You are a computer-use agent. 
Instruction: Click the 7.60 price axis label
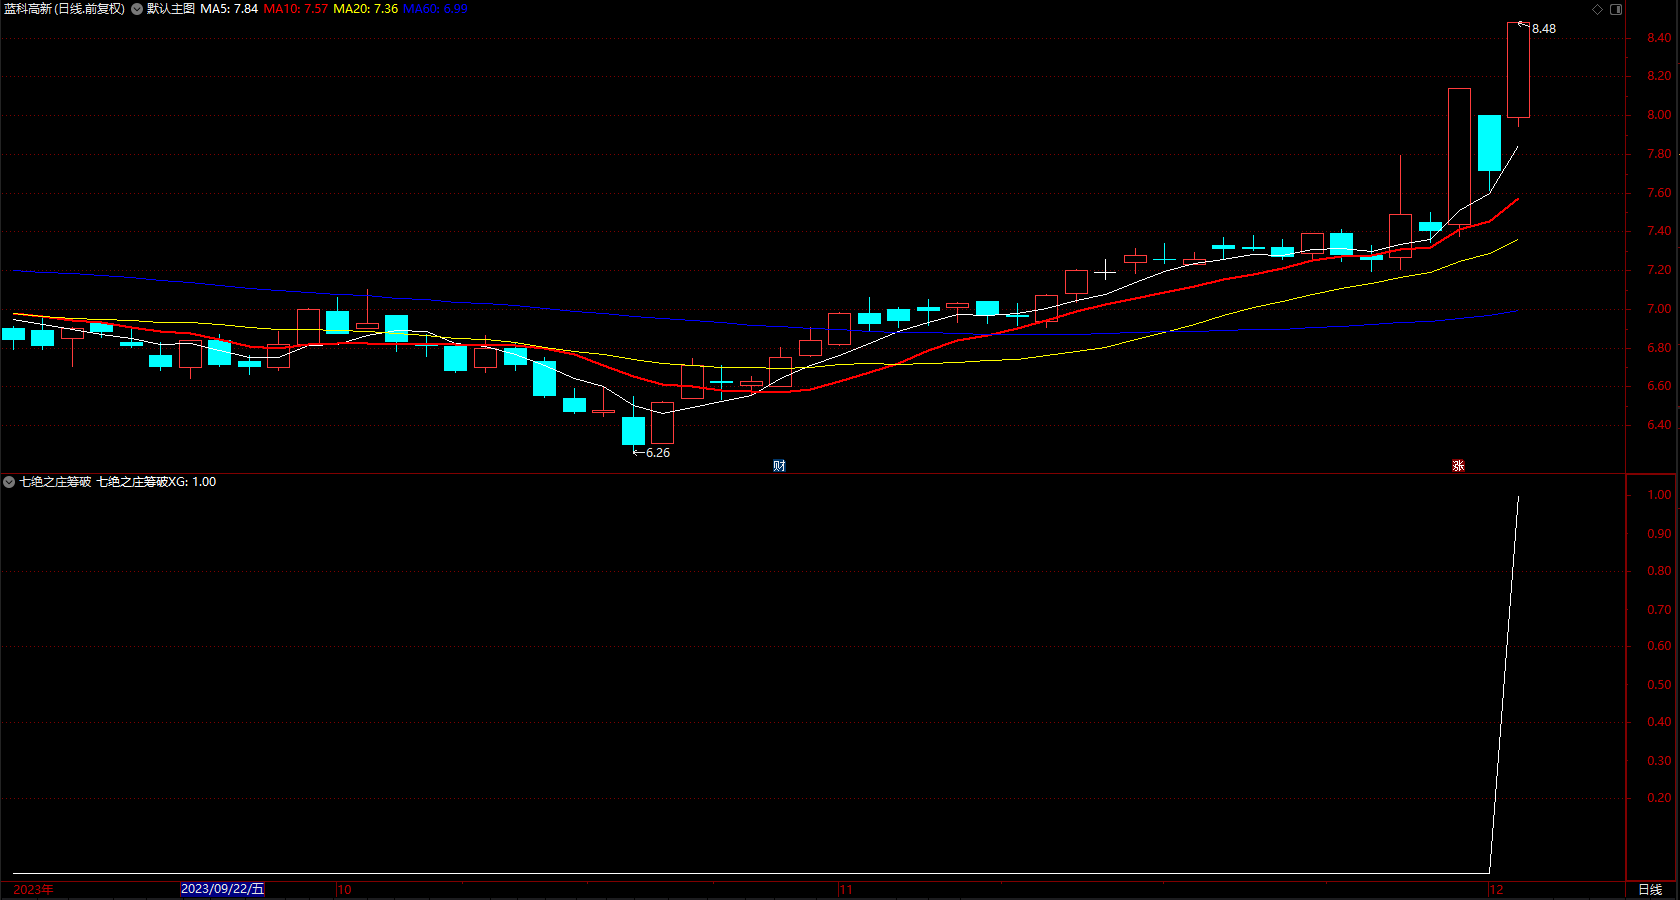tap(1659, 193)
